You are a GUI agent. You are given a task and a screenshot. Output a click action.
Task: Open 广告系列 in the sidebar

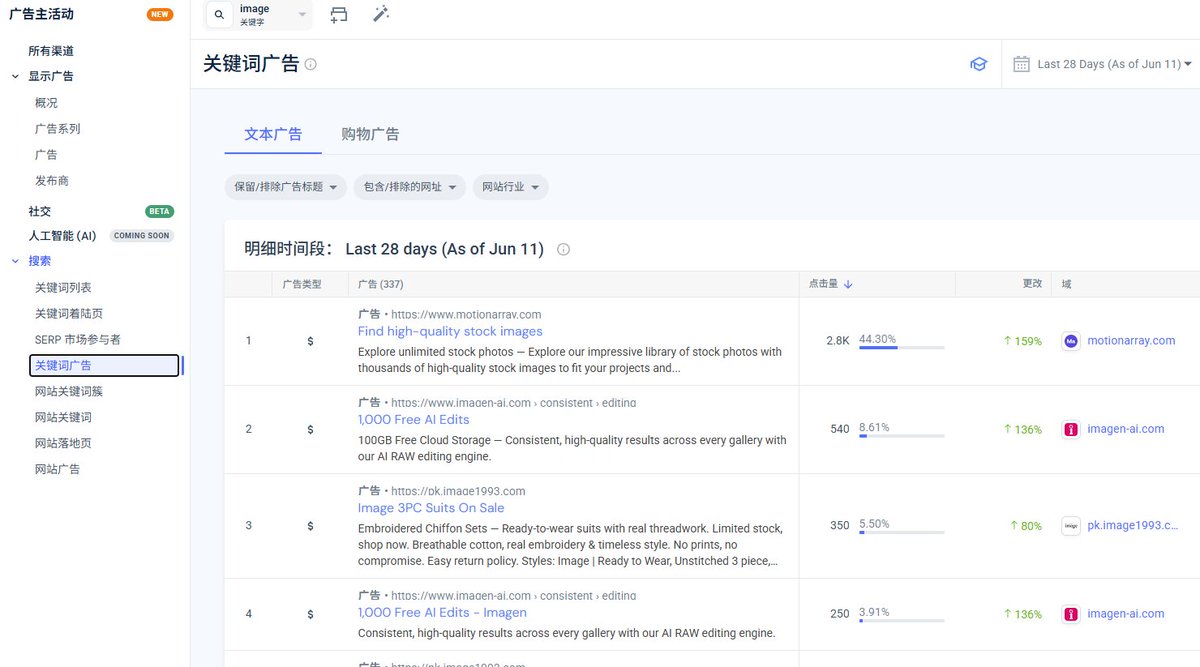57,129
